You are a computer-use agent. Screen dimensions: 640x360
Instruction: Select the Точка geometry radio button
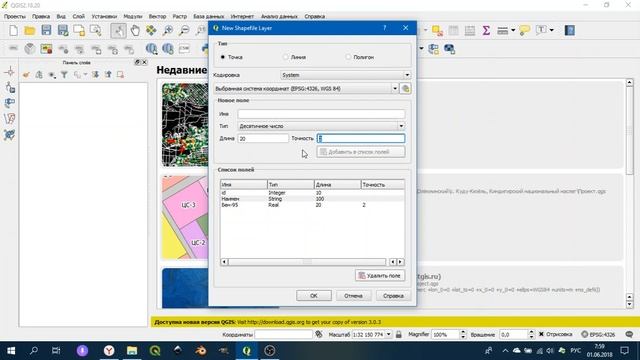pyautogui.click(x=222, y=57)
